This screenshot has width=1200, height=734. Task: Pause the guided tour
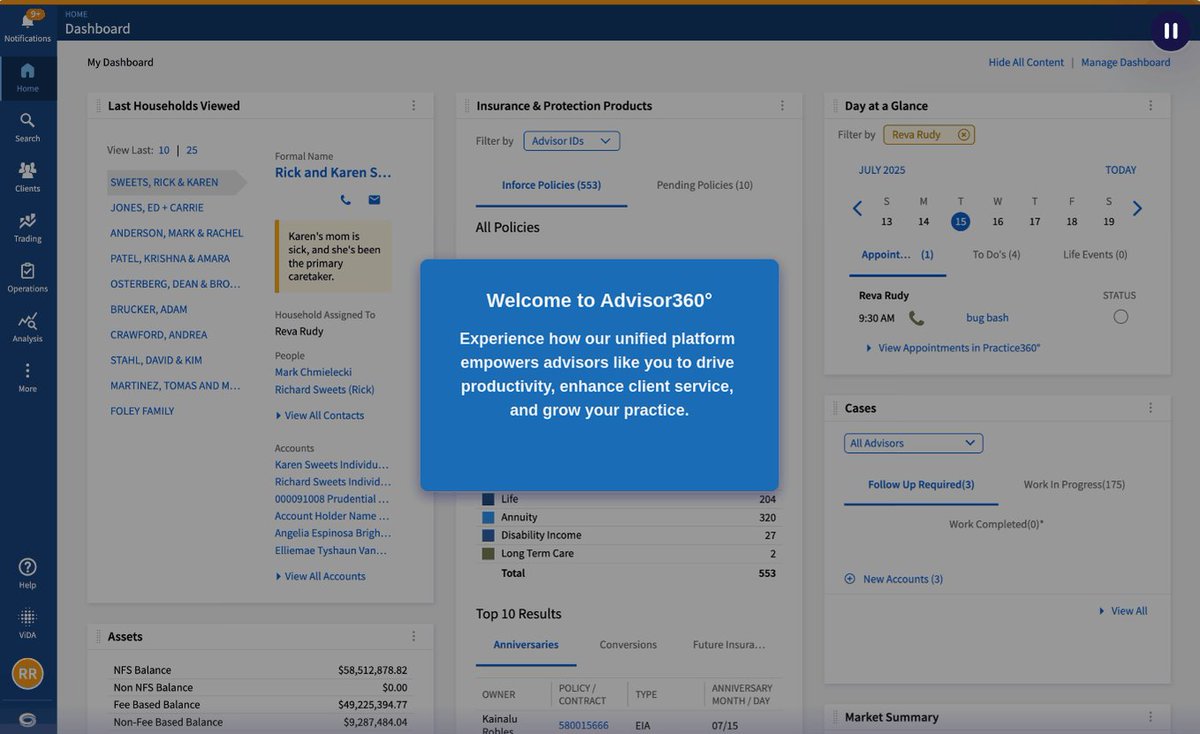(1170, 31)
